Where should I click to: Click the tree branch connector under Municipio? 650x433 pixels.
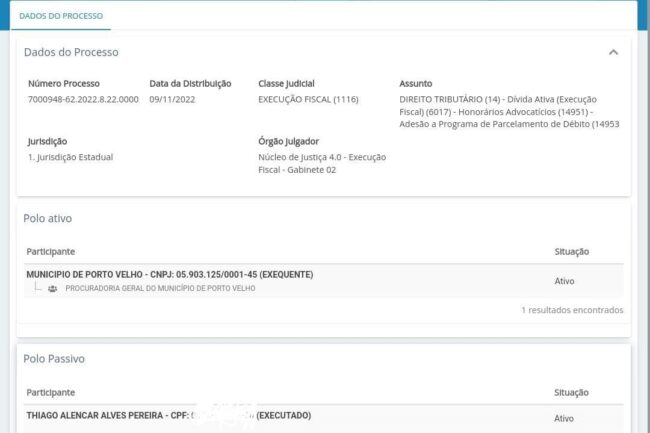pos(37,287)
